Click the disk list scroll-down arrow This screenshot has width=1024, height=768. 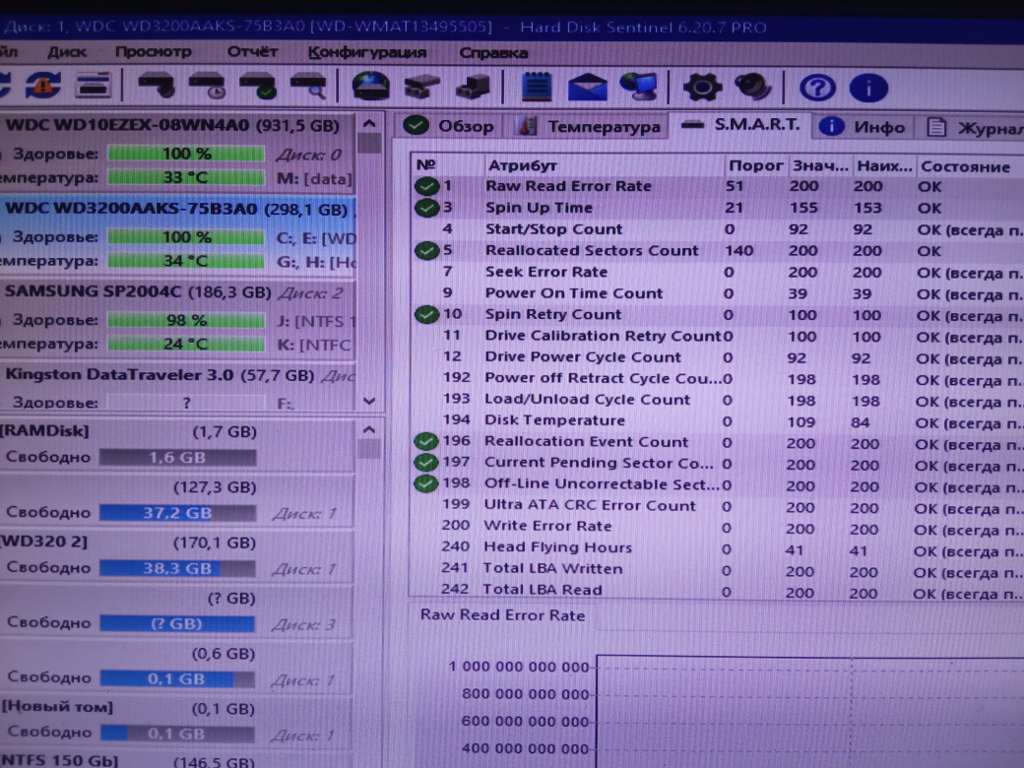coord(369,401)
